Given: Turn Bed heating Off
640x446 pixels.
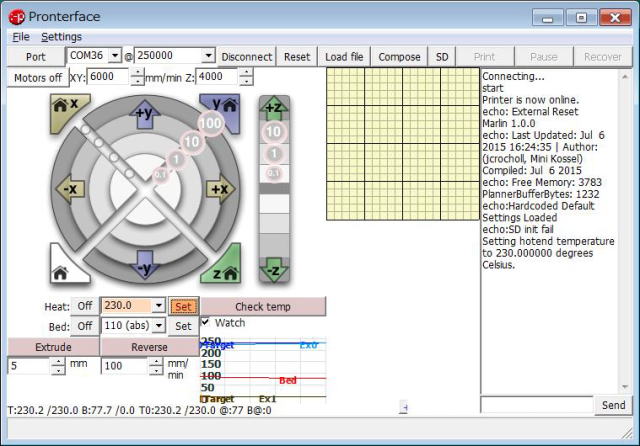Looking at the screenshot, I should click(x=85, y=326).
